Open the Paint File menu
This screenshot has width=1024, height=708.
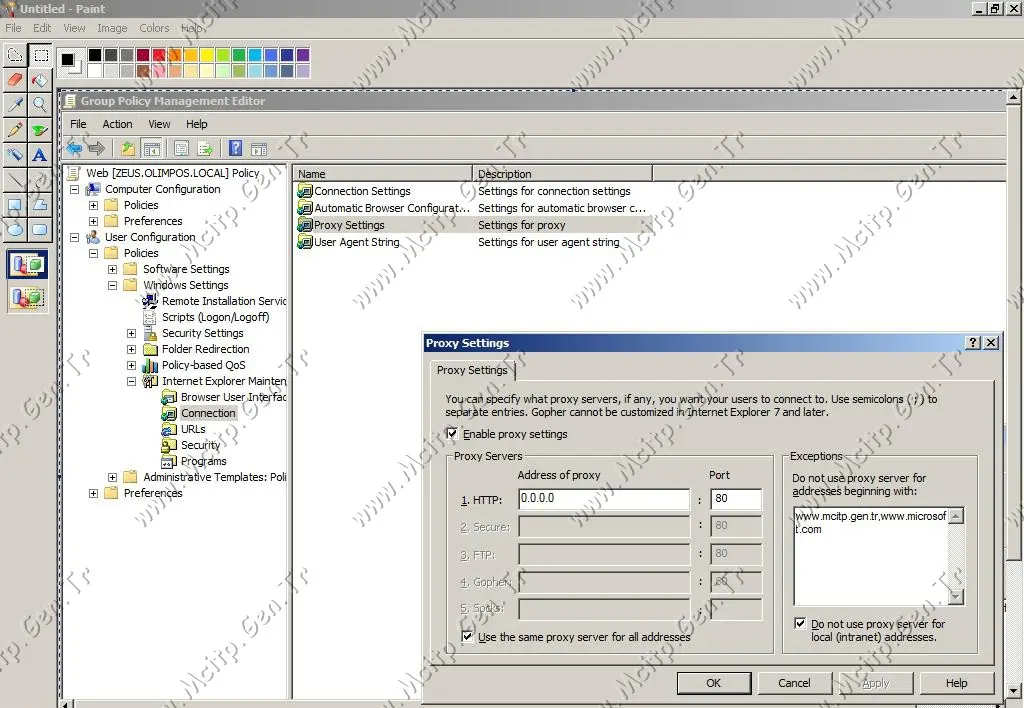click(x=13, y=28)
